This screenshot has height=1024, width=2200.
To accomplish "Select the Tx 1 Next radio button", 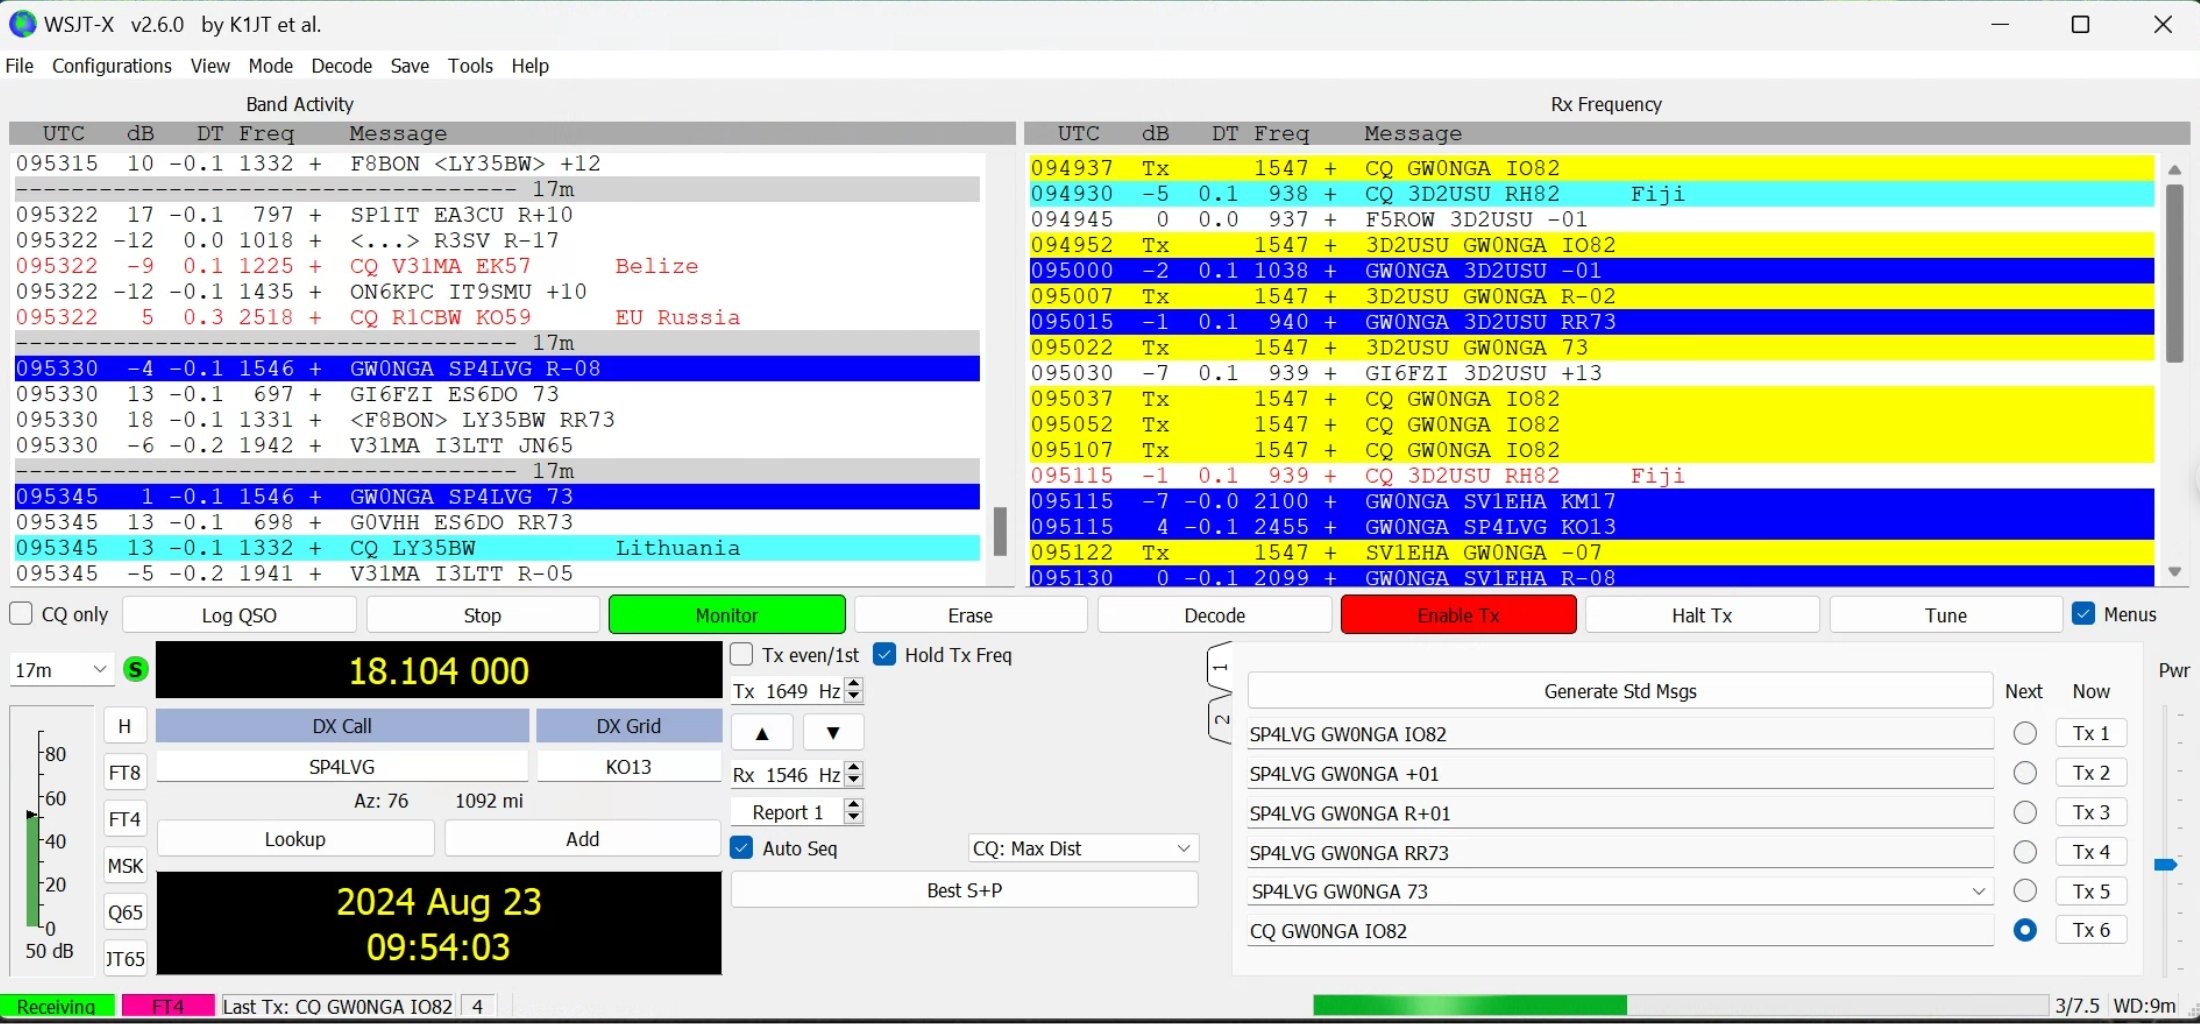I will (2025, 733).
